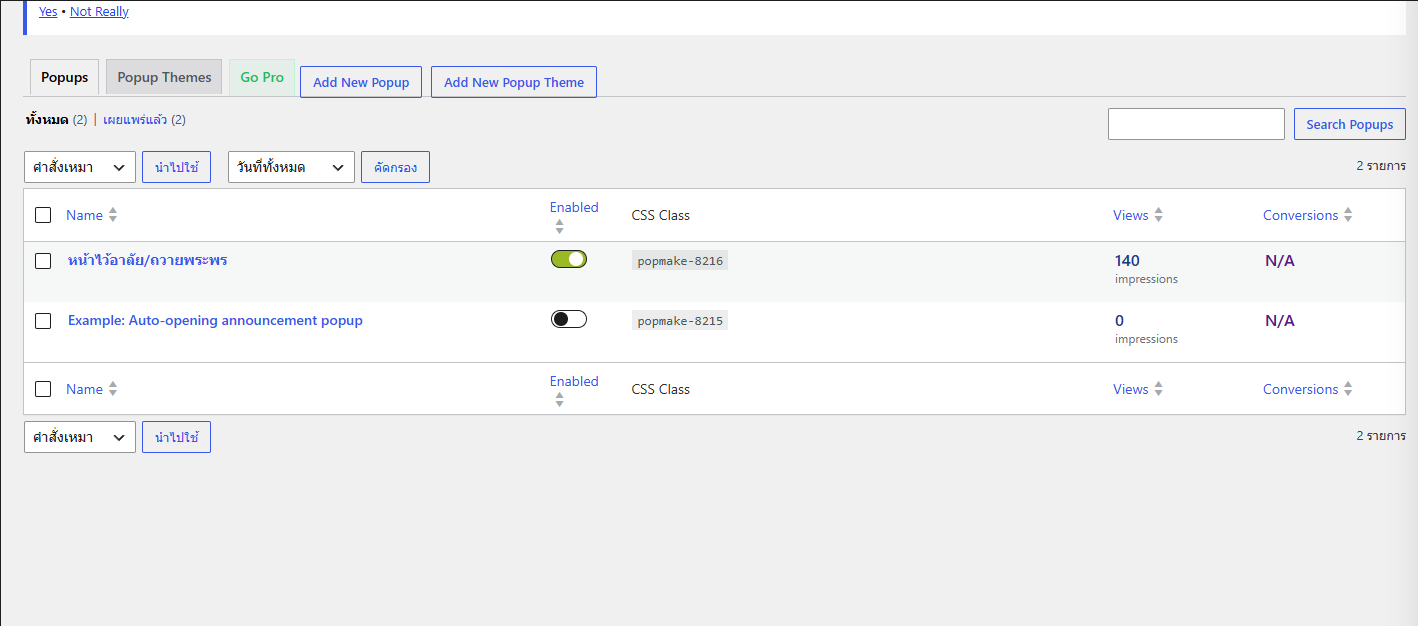Focus the popup search input field
The width and height of the screenshot is (1418, 626).
click(x=1196, y=124)
